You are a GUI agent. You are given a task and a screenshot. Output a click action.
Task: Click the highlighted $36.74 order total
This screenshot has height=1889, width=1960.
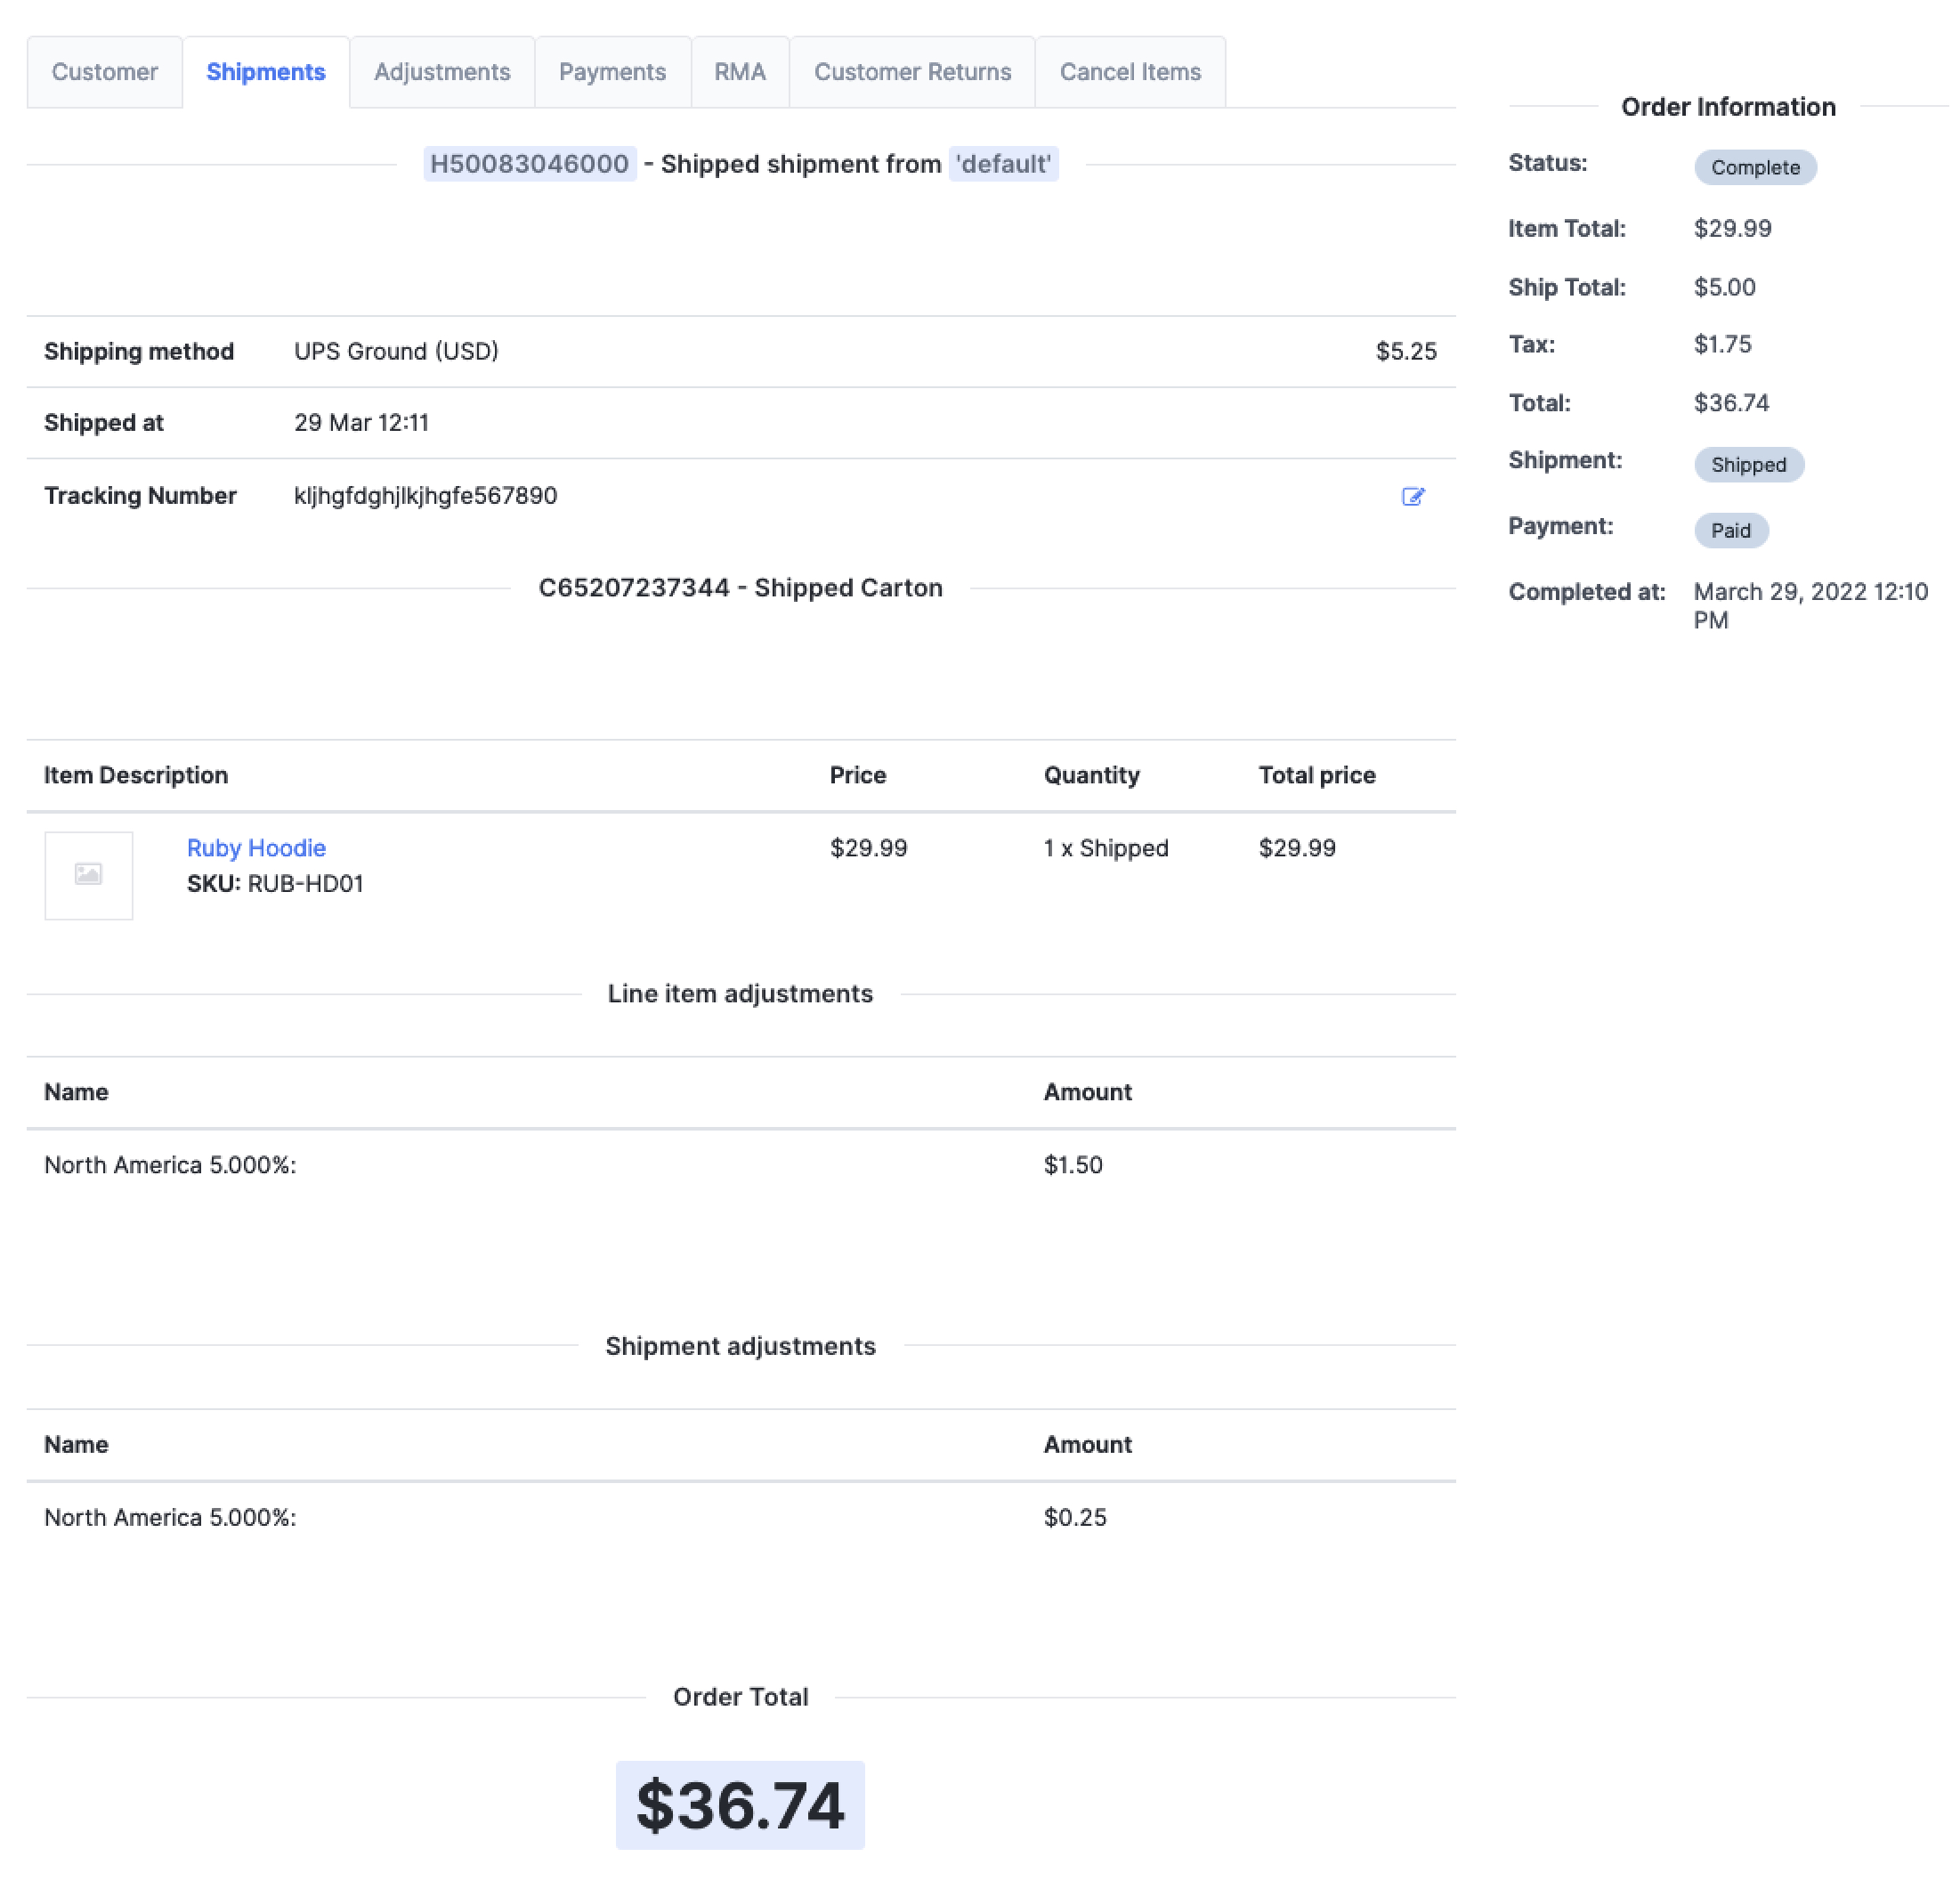click(740, 1805)
